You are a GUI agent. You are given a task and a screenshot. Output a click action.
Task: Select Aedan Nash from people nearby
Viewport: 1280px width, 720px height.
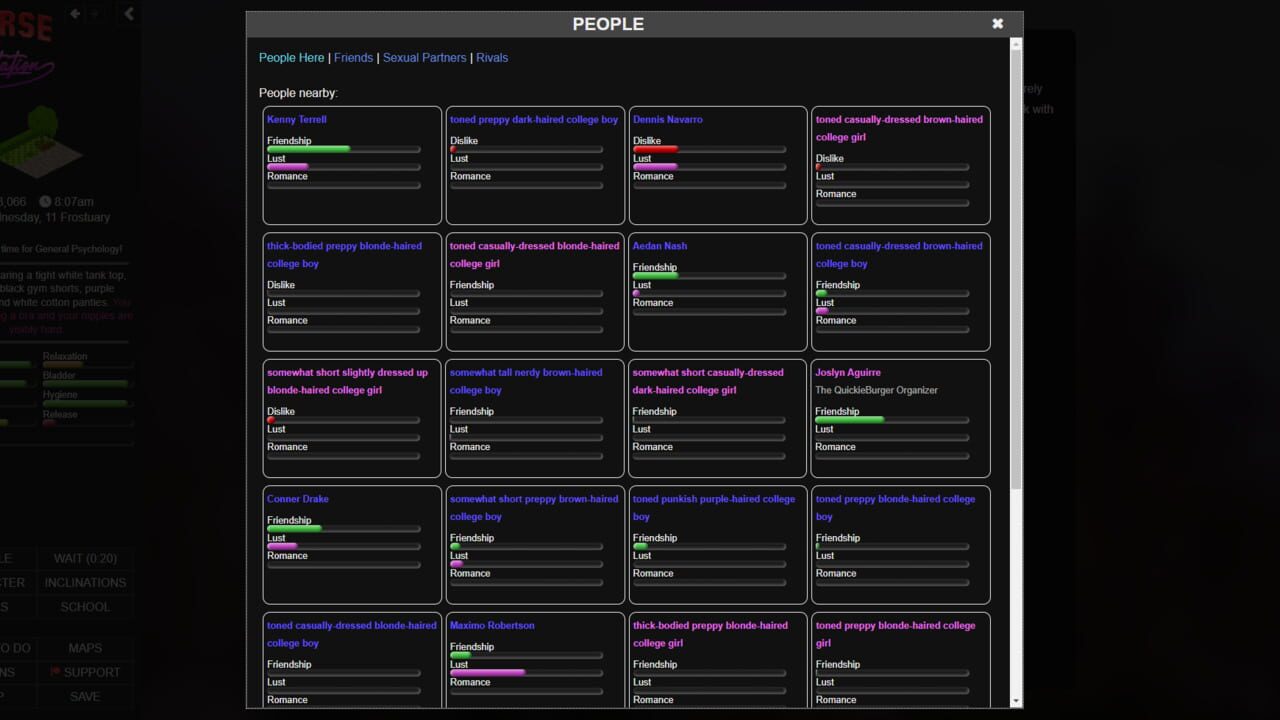pyautogui.click(x=660, y=246)
